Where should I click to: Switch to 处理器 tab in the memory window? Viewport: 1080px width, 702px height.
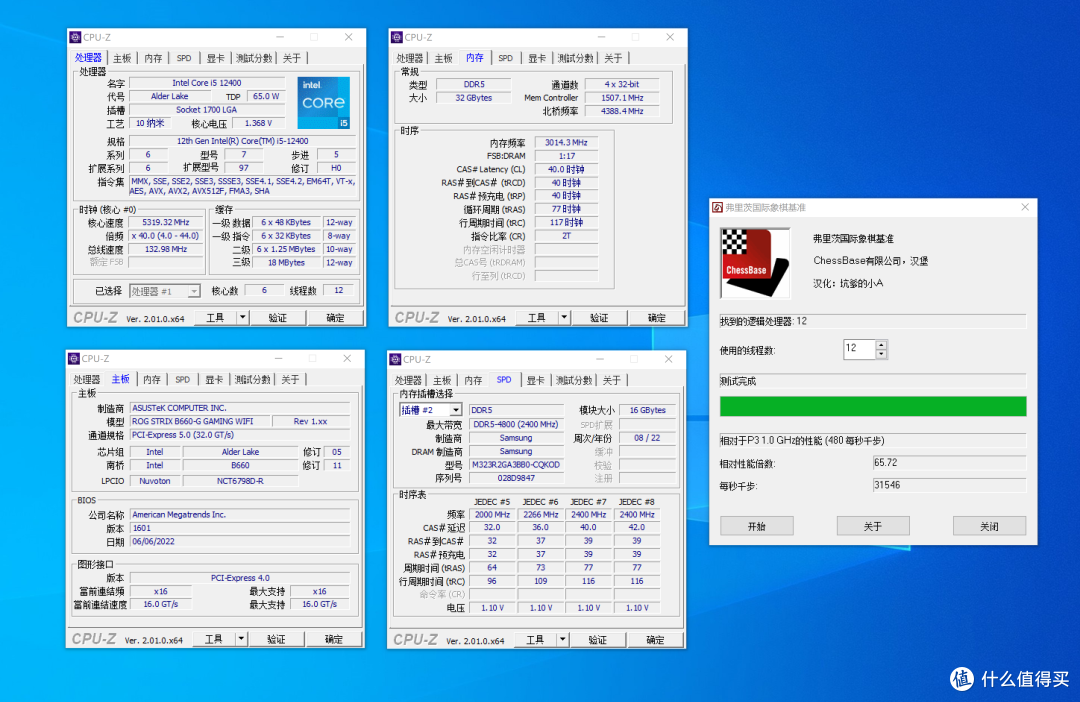click(x=410, y=59)
